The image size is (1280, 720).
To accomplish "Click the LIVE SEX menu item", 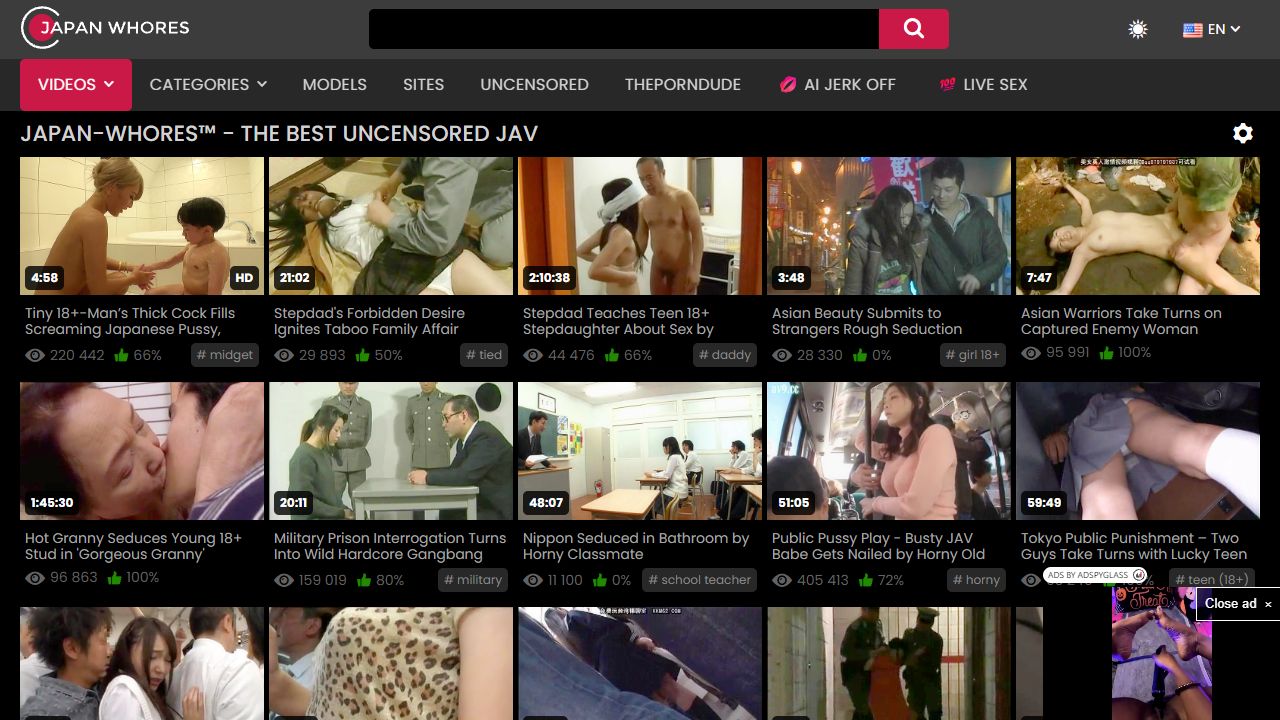I will (984, 84).
